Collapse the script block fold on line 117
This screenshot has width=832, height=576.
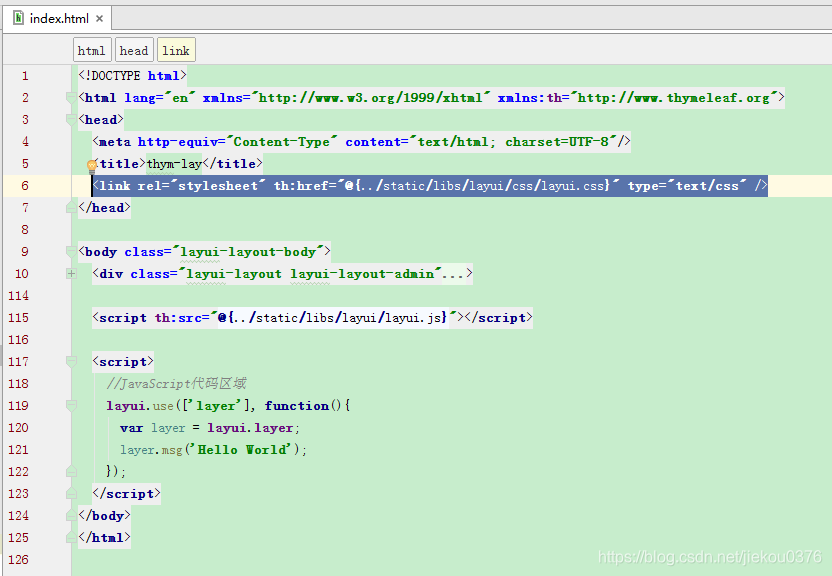72,362
